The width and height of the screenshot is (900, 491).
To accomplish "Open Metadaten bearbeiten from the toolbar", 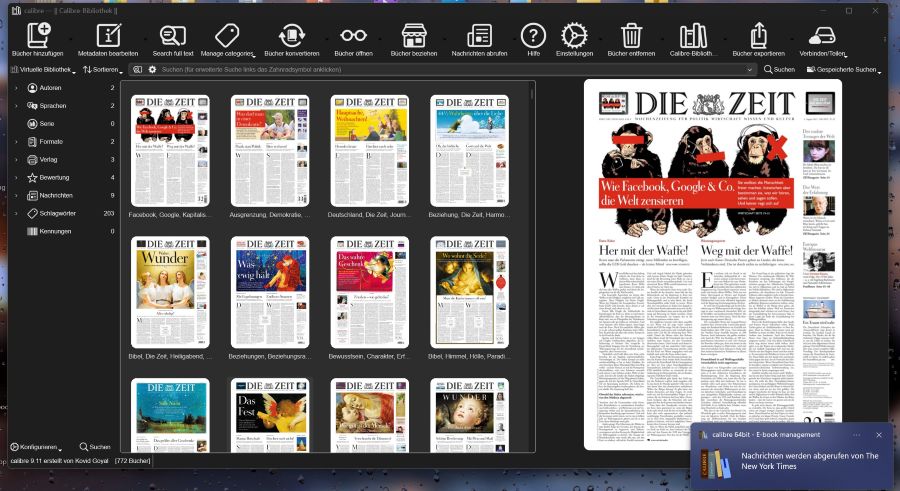I will [108, 36].
